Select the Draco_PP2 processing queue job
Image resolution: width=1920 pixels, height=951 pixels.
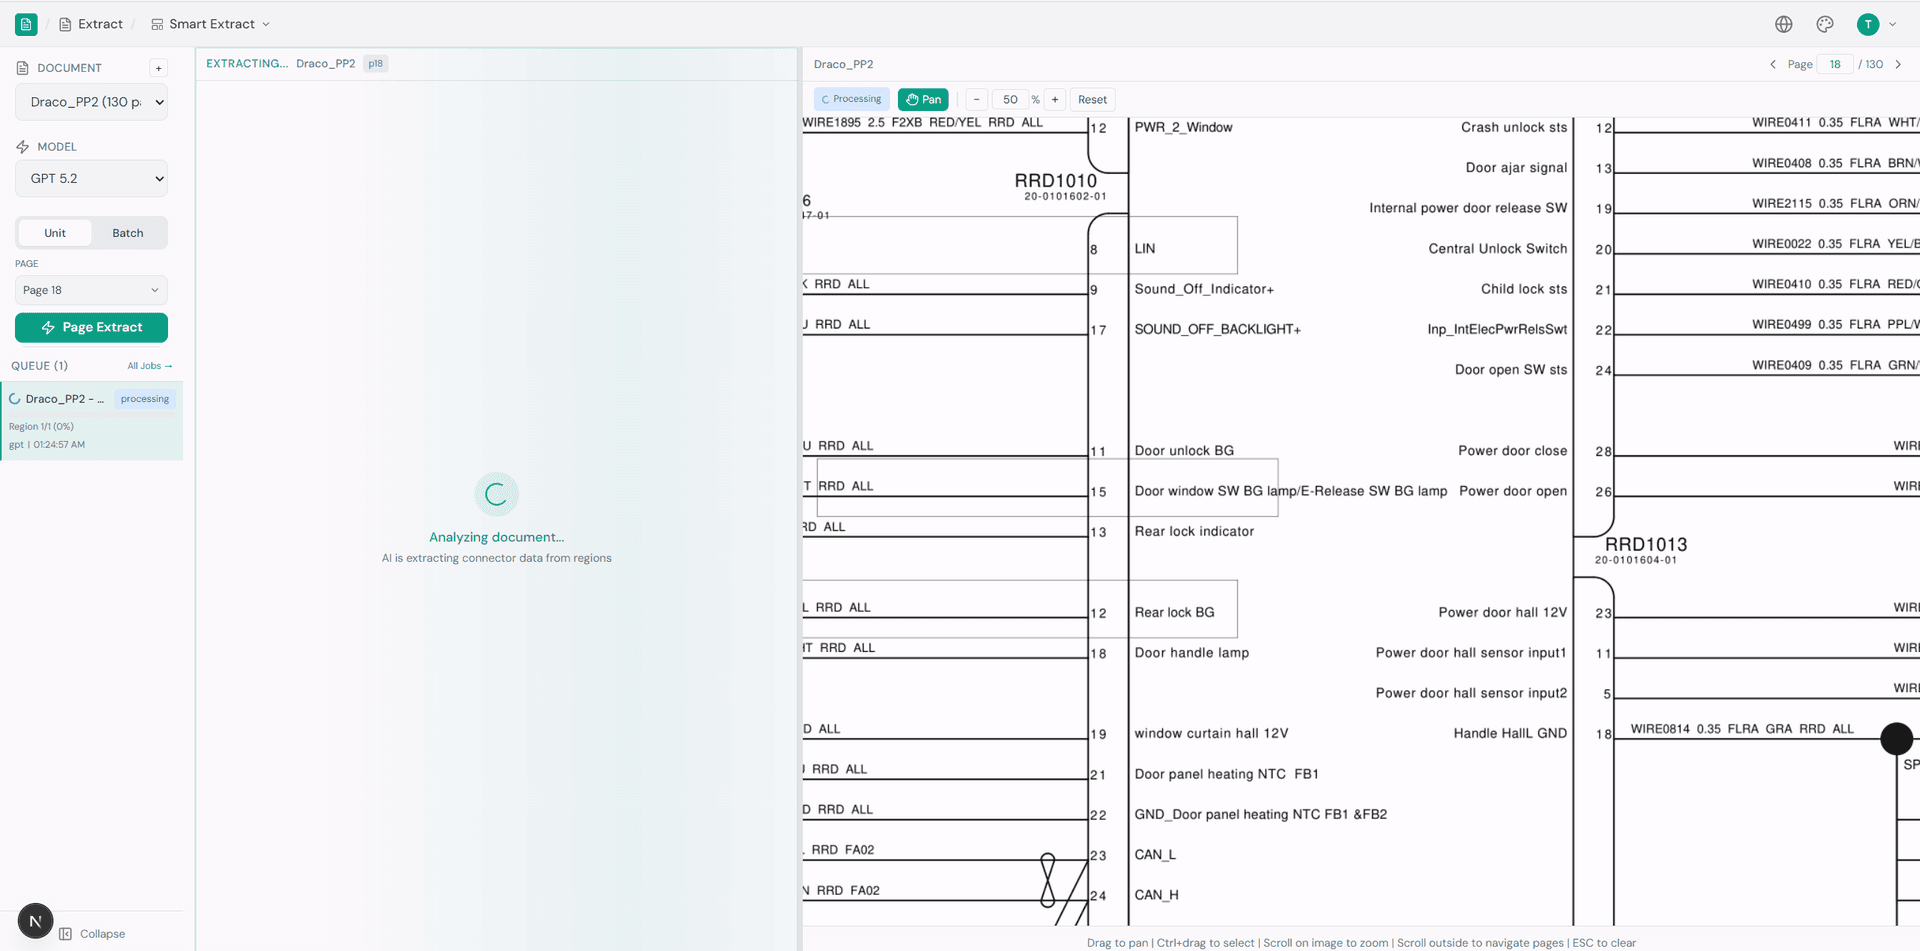(x=92, y=420)
